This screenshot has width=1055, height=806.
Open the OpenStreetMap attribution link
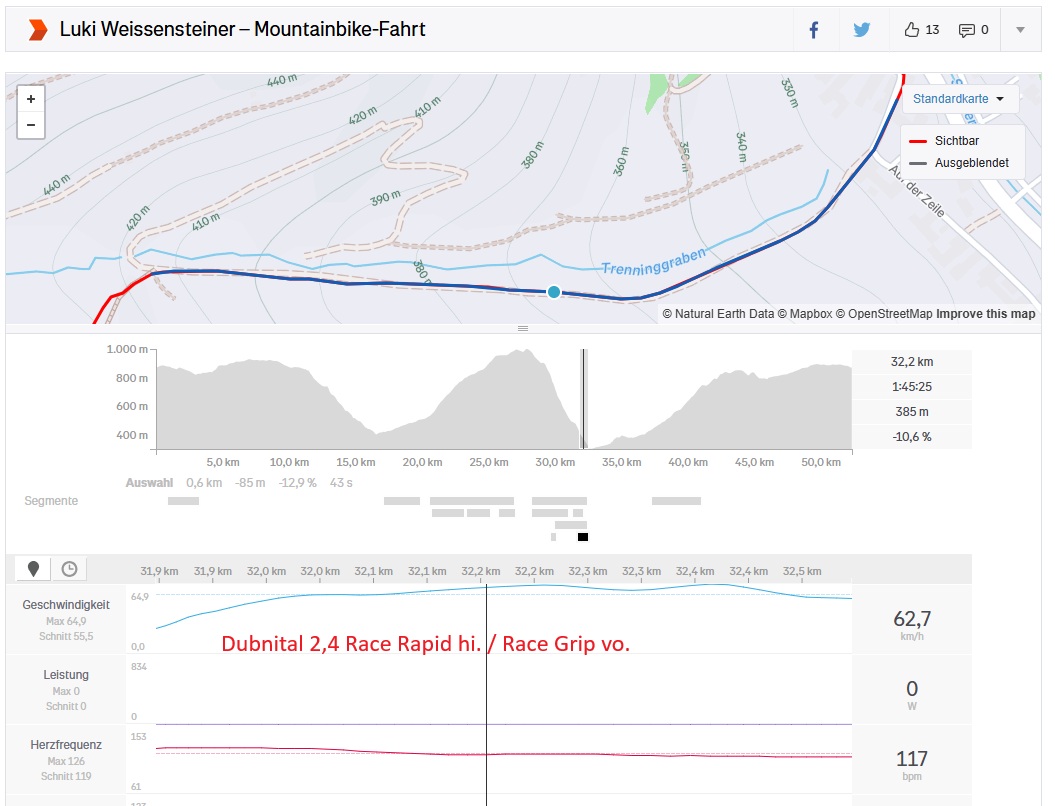point(884,314)
